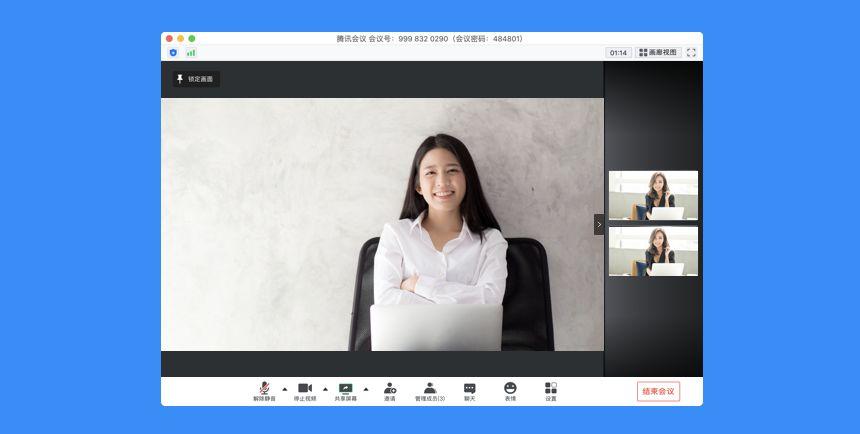Unmute the microphone (解除静音)
This screenshot has width=860, height=434.
[264, 392]
